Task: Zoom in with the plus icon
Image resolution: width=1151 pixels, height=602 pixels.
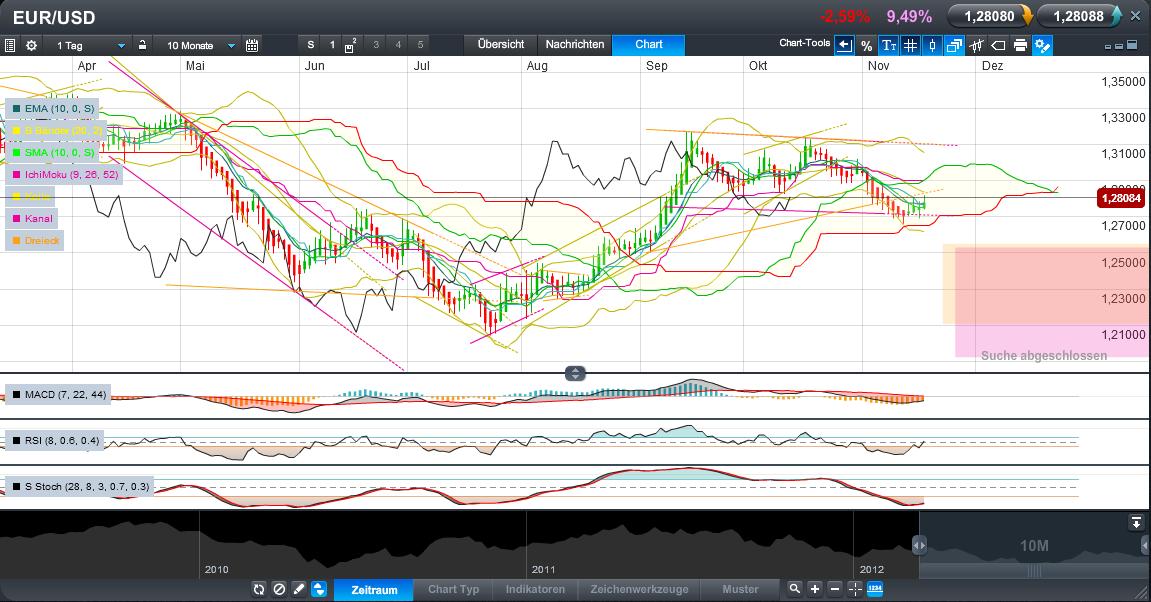Action: pos(815,589)
